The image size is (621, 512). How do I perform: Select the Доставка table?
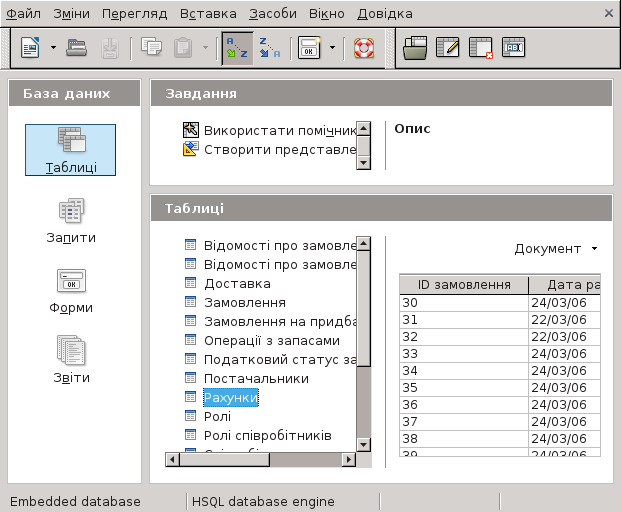[237, 284]
